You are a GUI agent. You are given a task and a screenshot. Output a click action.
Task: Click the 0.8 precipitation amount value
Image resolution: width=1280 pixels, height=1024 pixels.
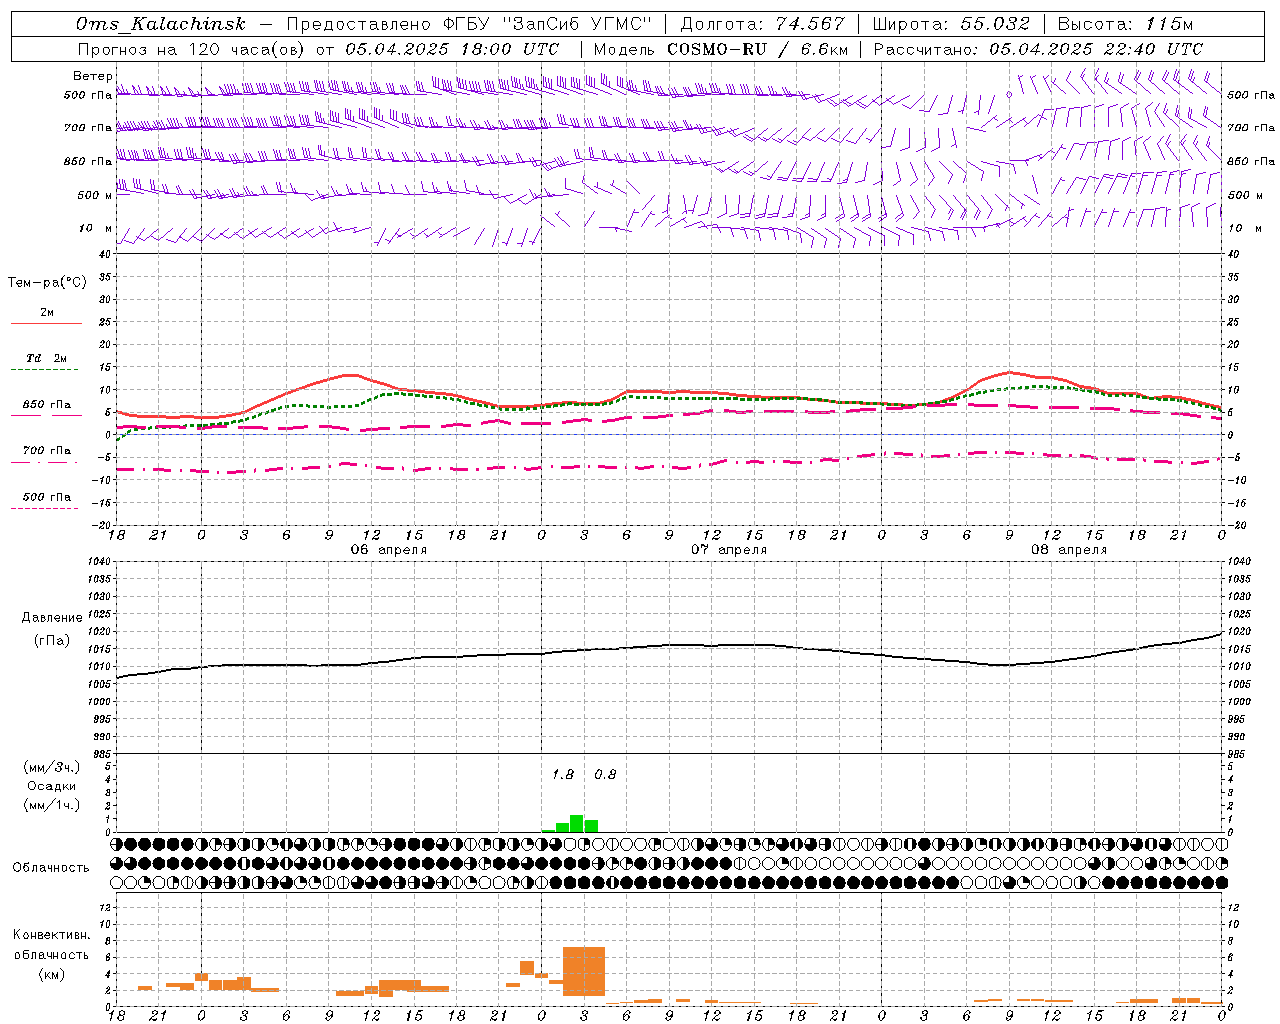(x=605, y=775)
